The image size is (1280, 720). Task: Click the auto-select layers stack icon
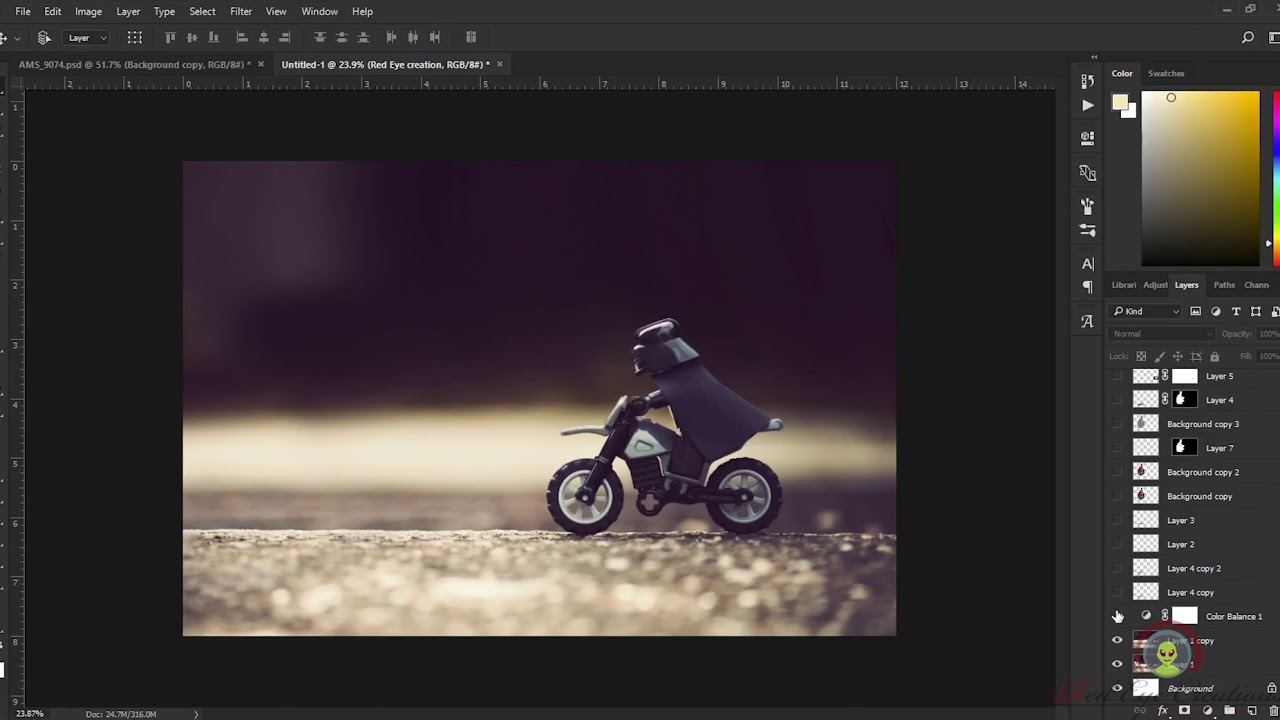(x=44, y=38)
